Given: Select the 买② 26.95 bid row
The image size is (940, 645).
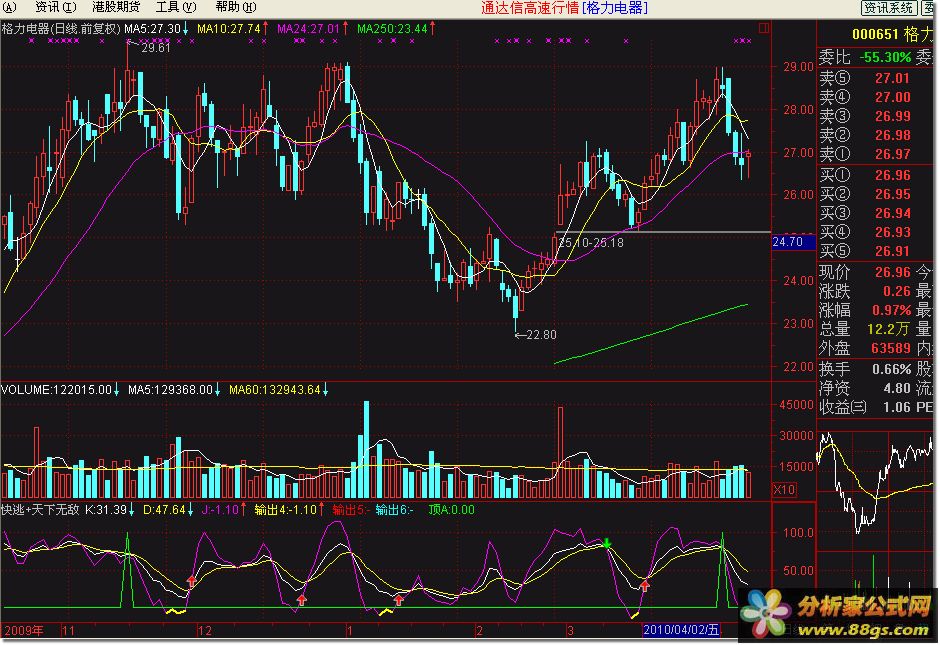Looking at the screenshot, I should (x=864, y=194).
